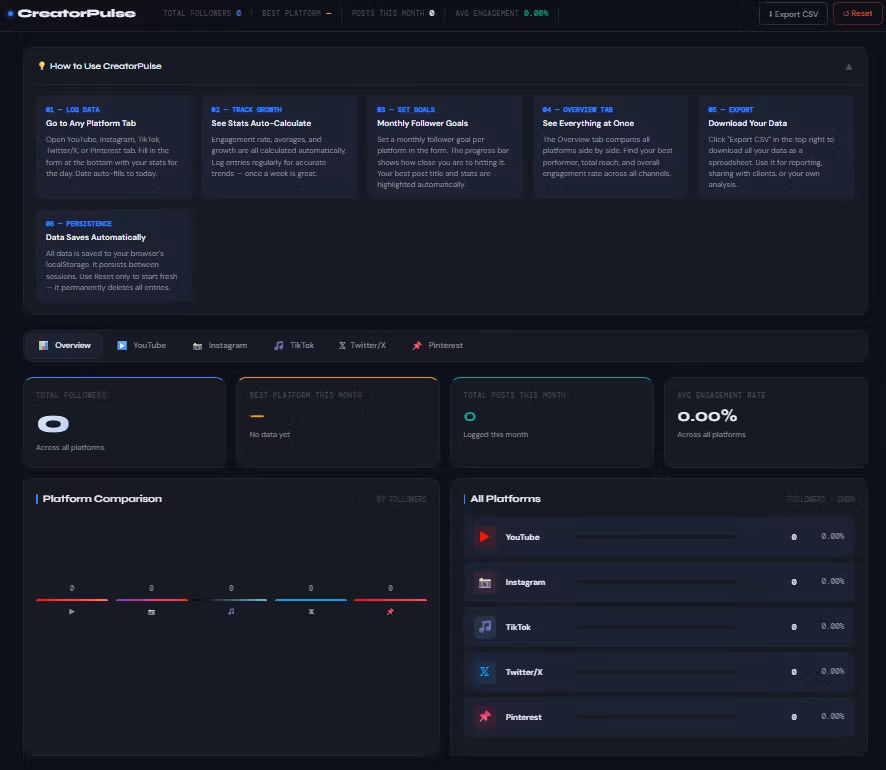Click the Twitter/X label in All Platforms
This screenshot has height=770, width=886.
point(524,672)
